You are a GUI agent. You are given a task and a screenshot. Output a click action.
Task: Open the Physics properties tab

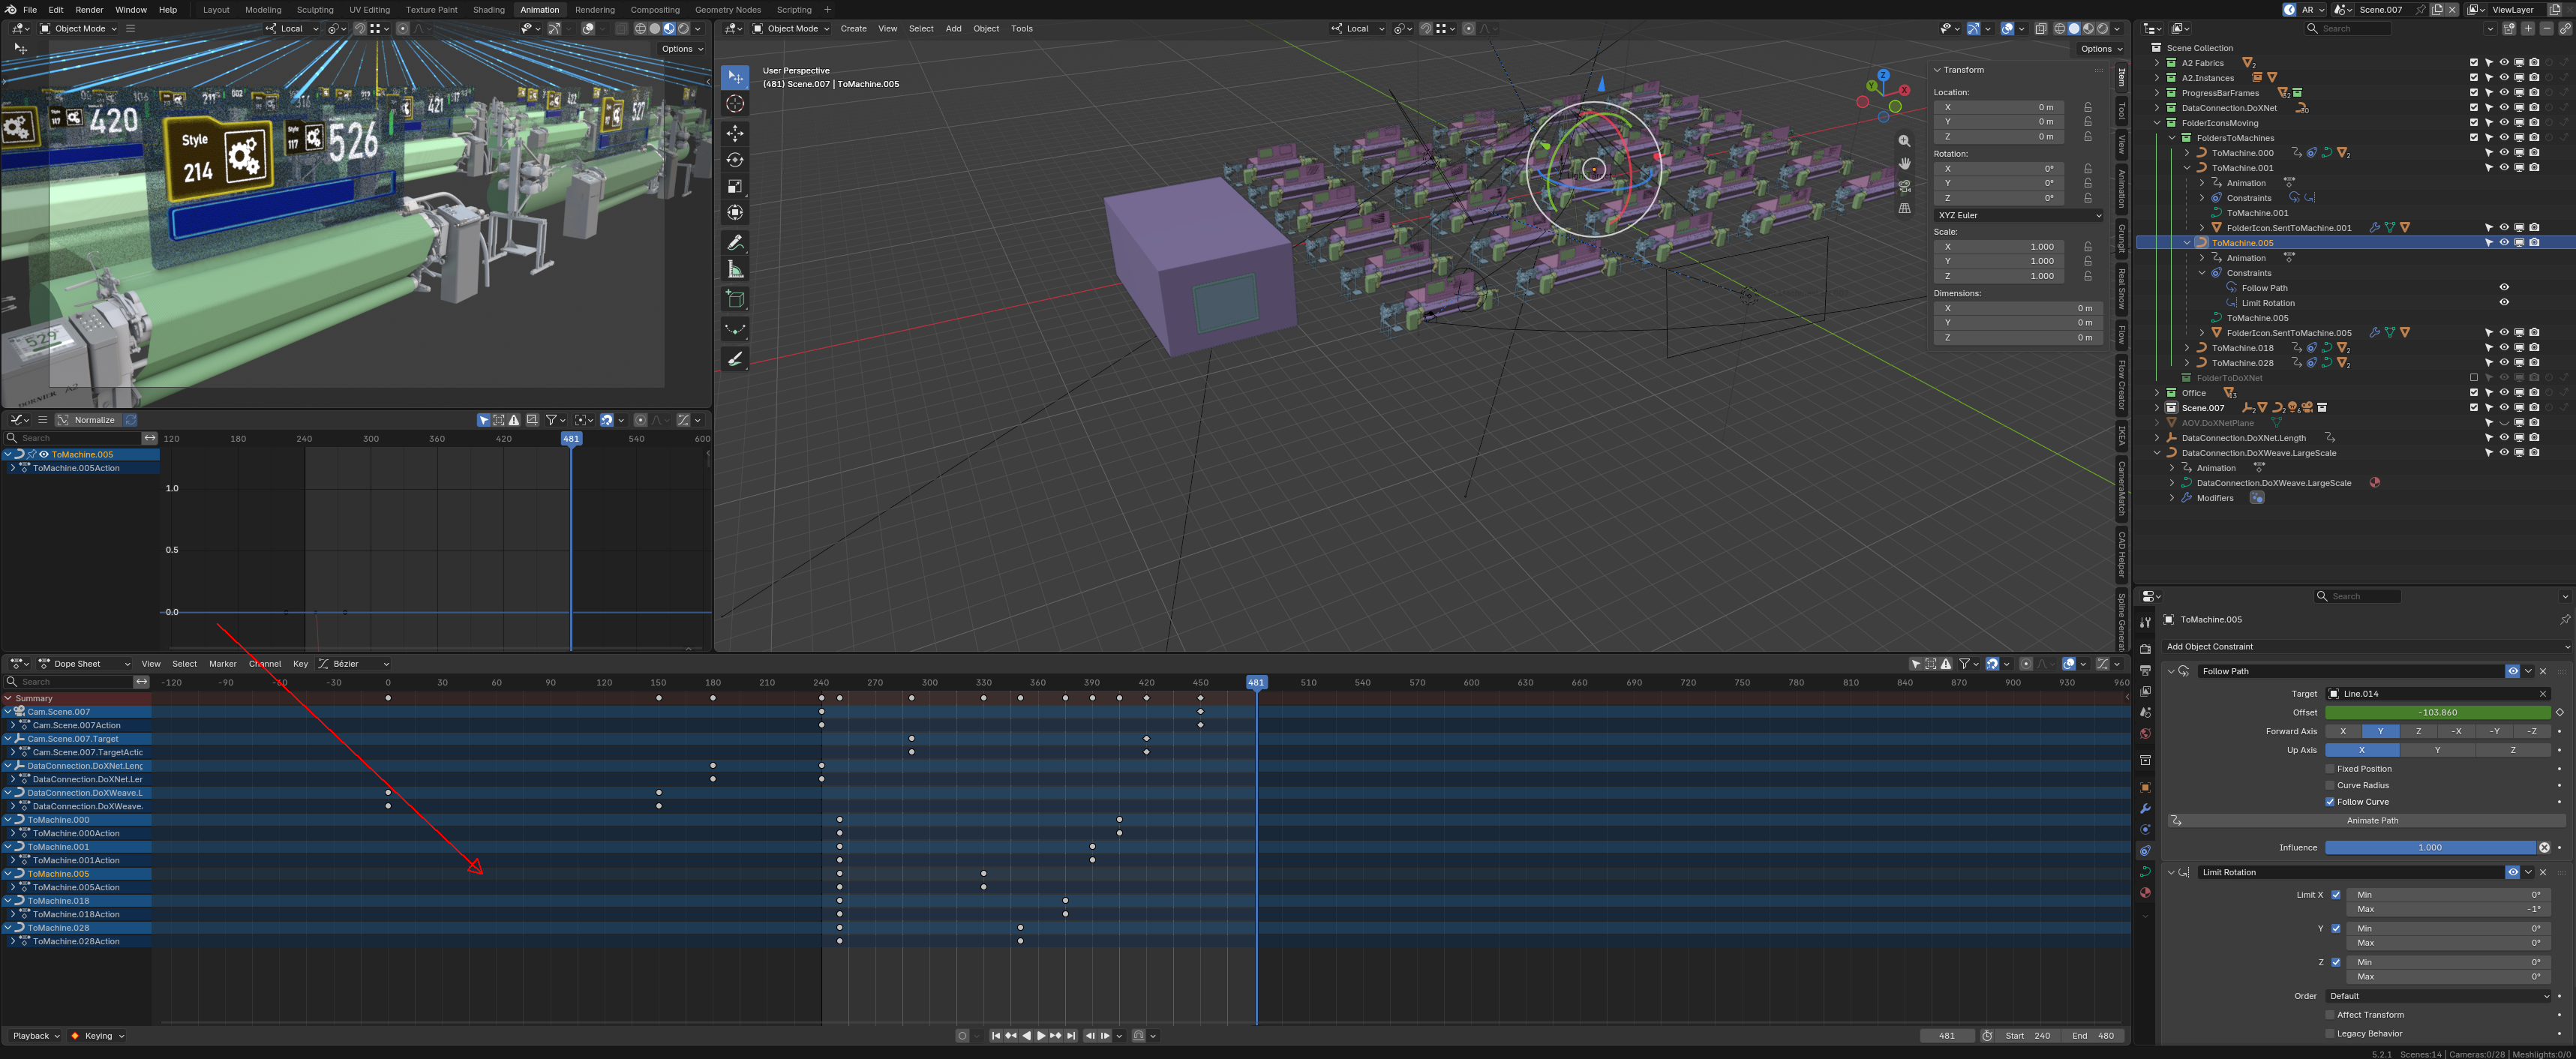coord(2145,830)
